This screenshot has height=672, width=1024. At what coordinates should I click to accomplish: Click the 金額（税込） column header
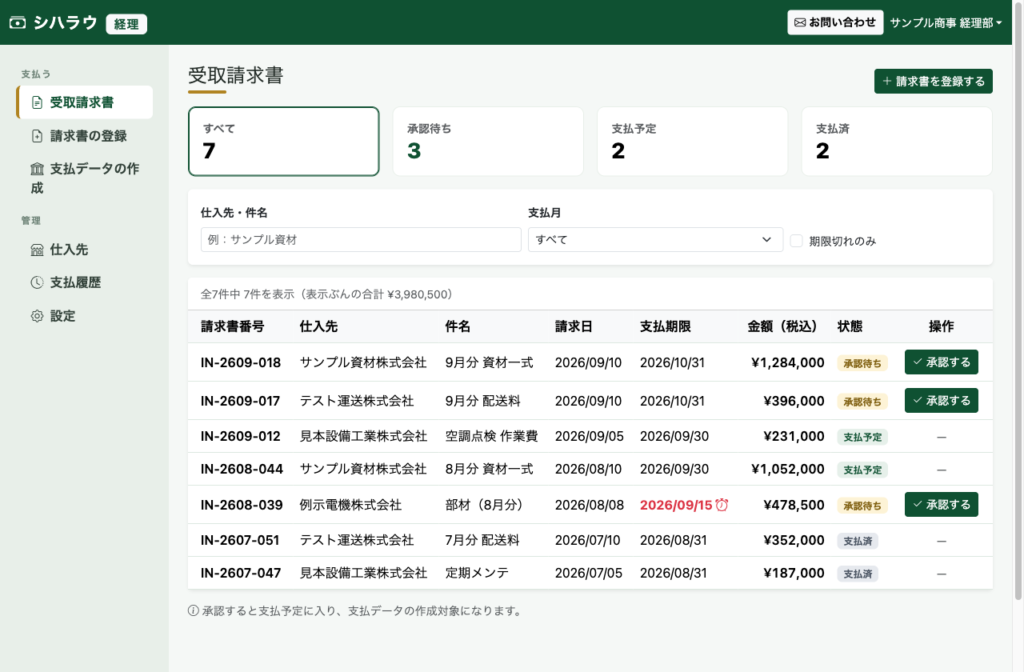tap(782, 327)
